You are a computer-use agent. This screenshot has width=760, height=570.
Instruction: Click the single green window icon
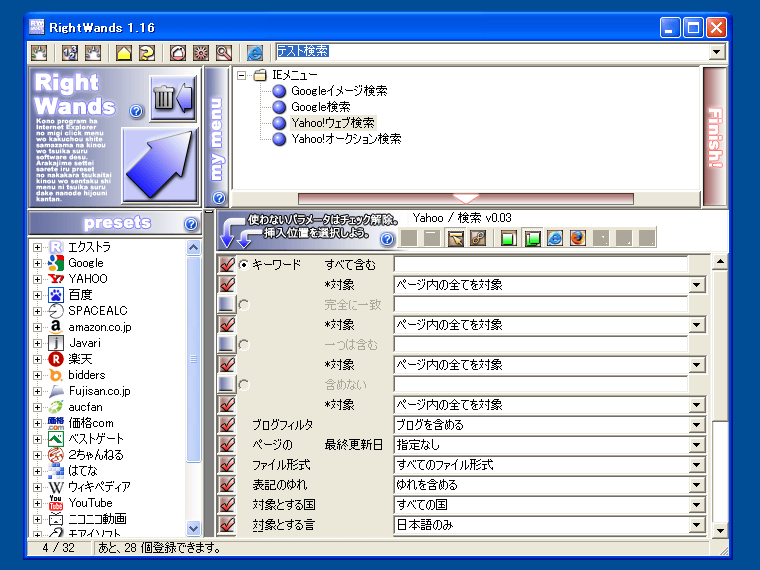(508, 238)
